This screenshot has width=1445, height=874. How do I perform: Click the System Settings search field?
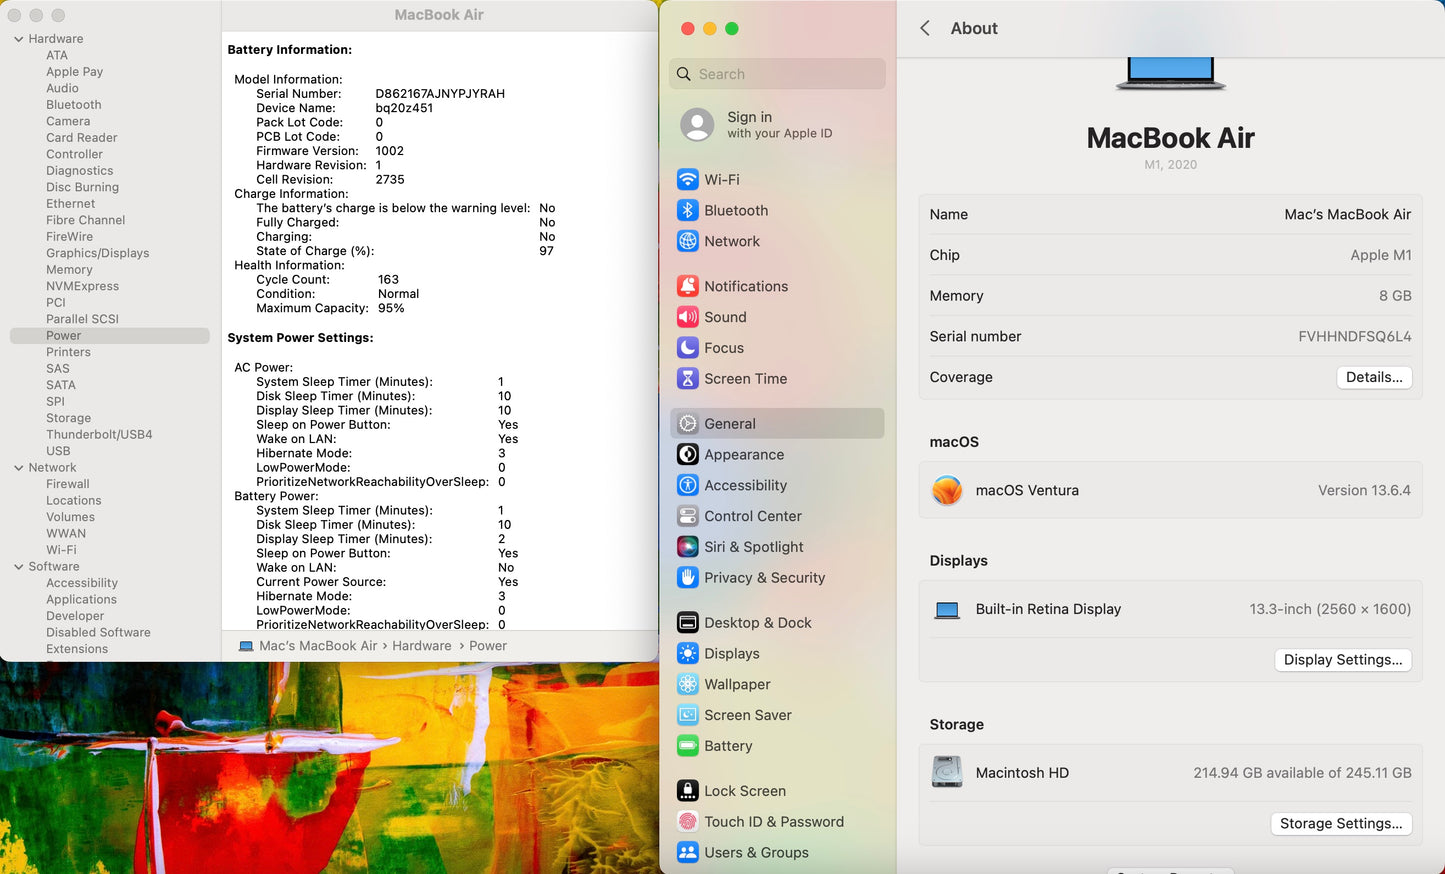(778, 74)
